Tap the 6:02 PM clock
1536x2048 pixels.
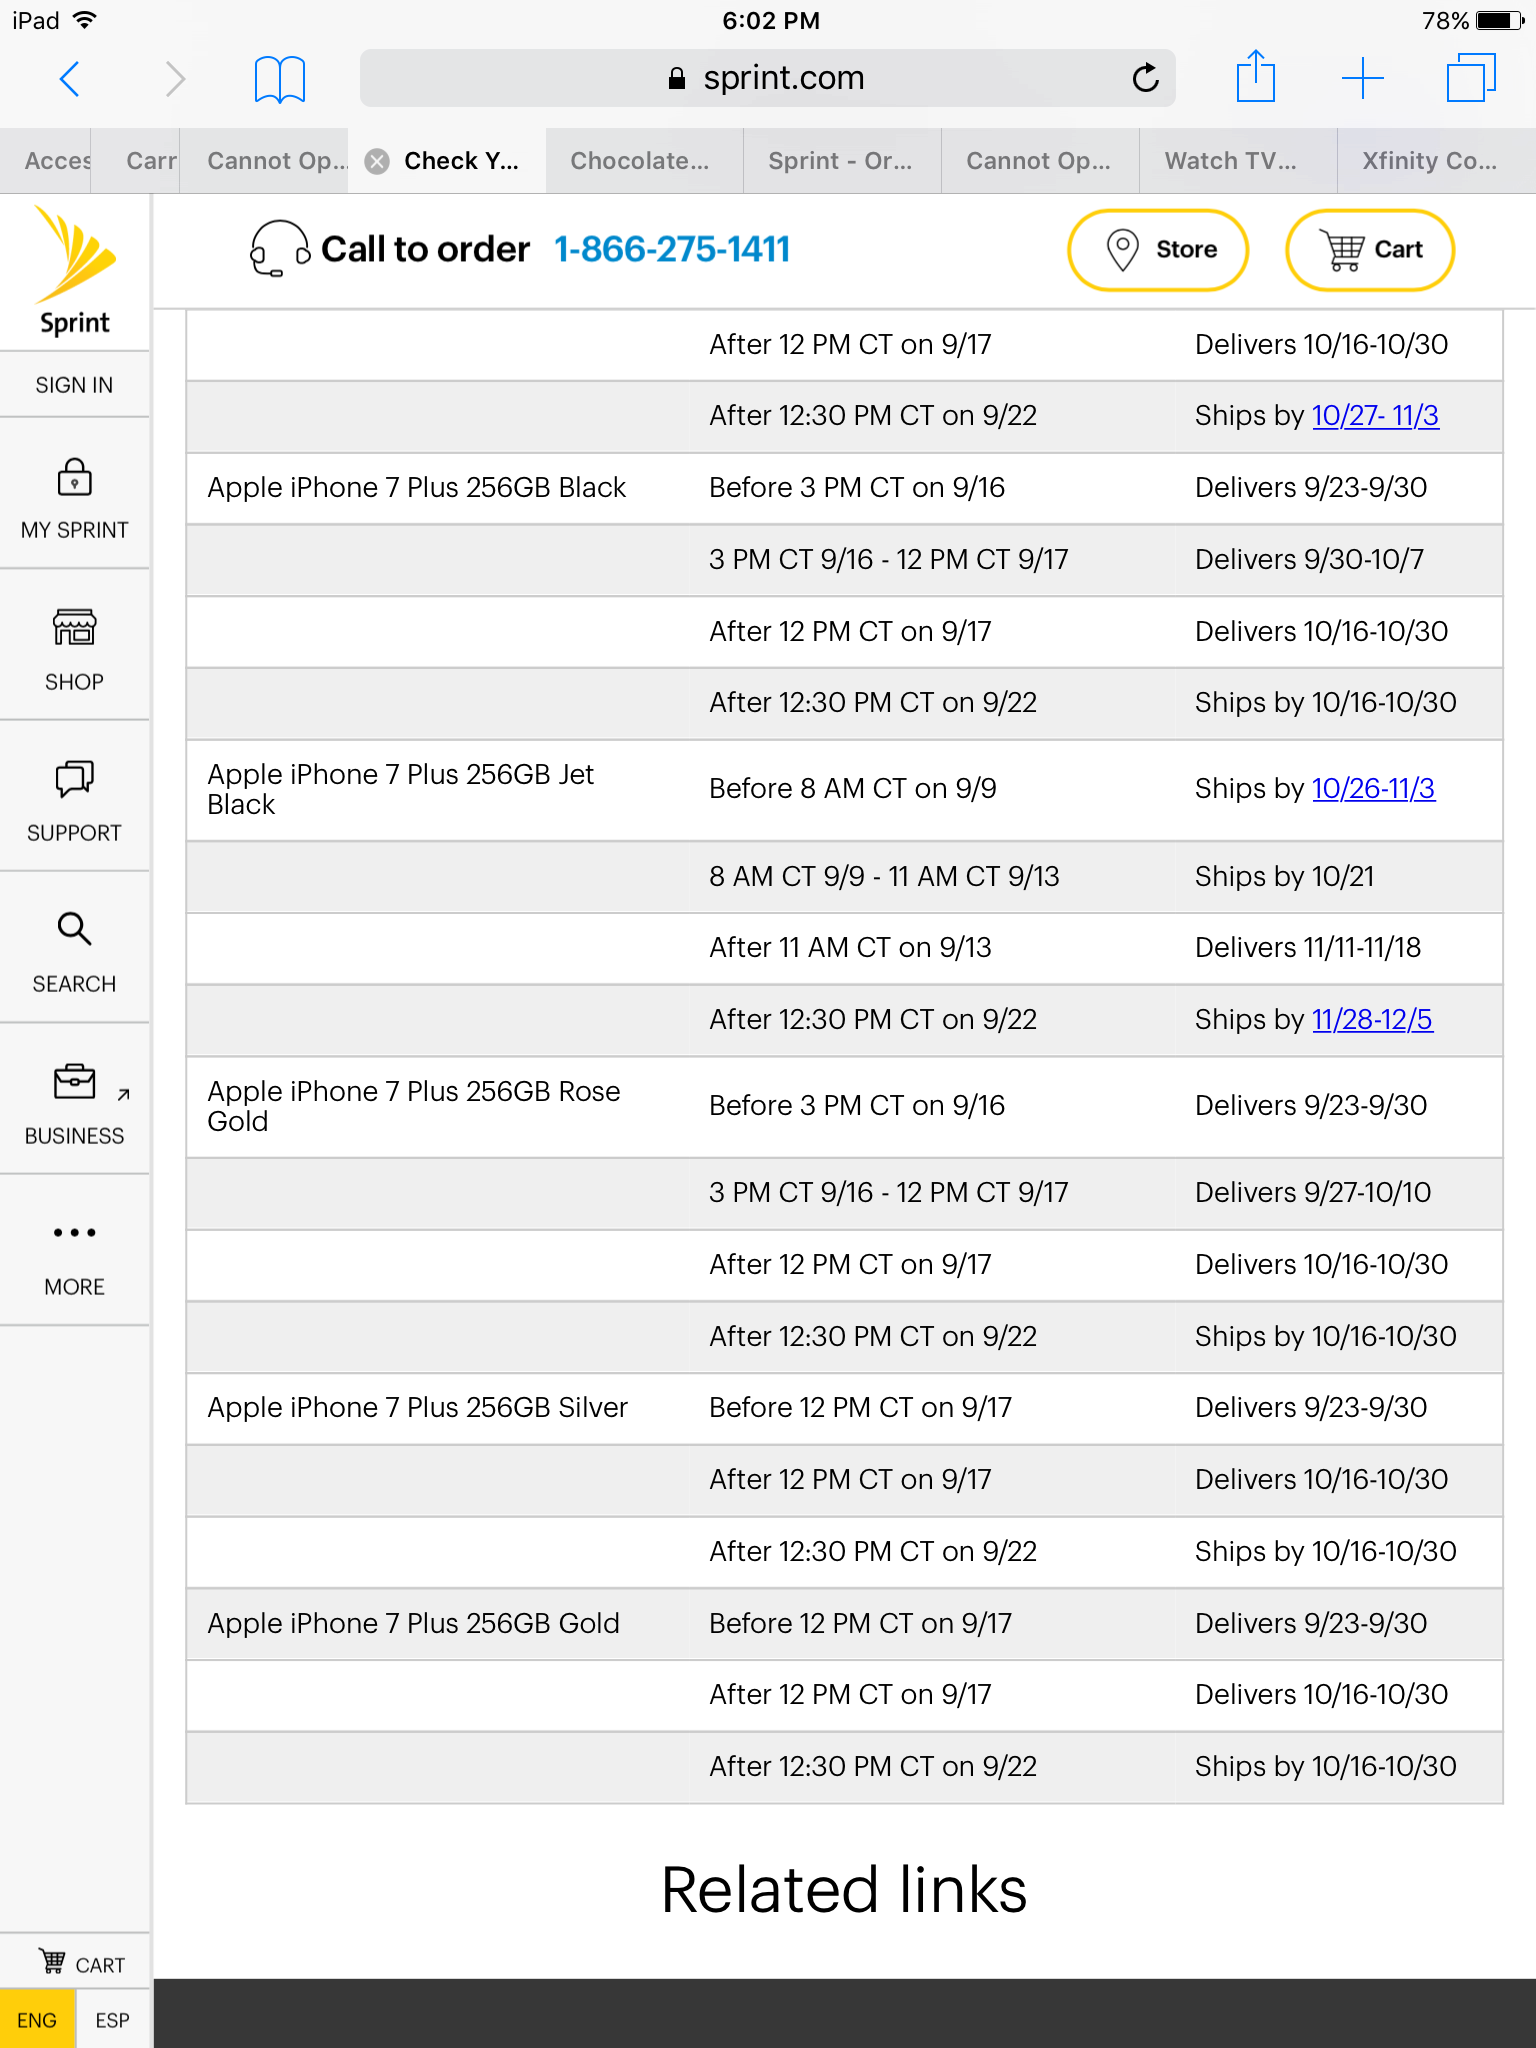coord(771,20)
